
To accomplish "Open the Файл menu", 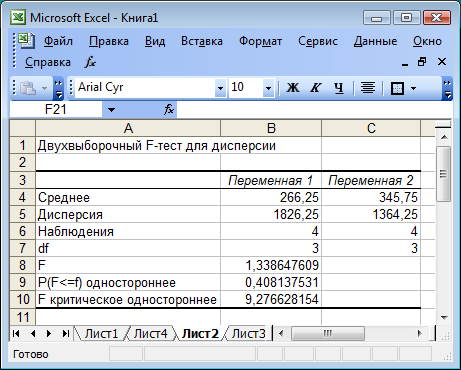I will (58, 41).
